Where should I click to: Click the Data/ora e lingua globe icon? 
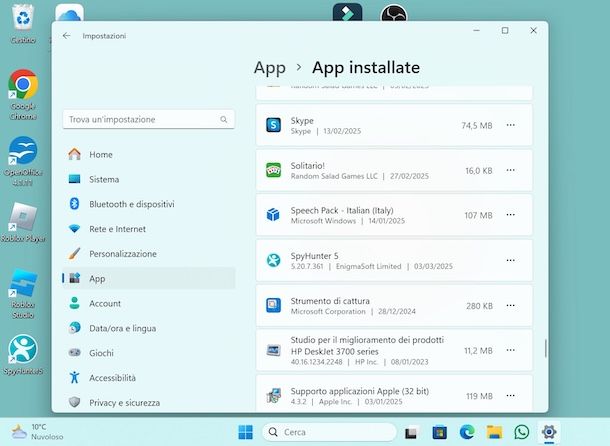(x=74, y=328)
